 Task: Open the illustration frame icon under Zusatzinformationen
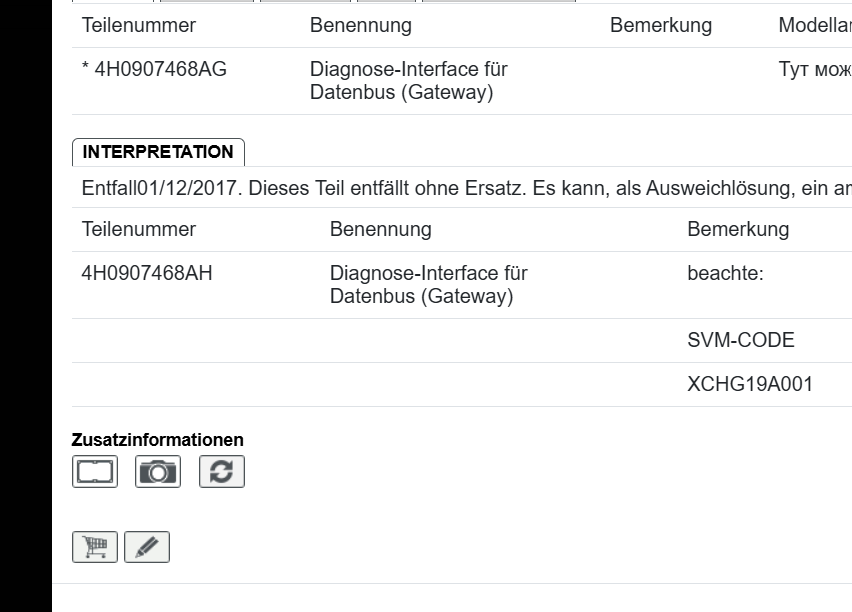97,472
